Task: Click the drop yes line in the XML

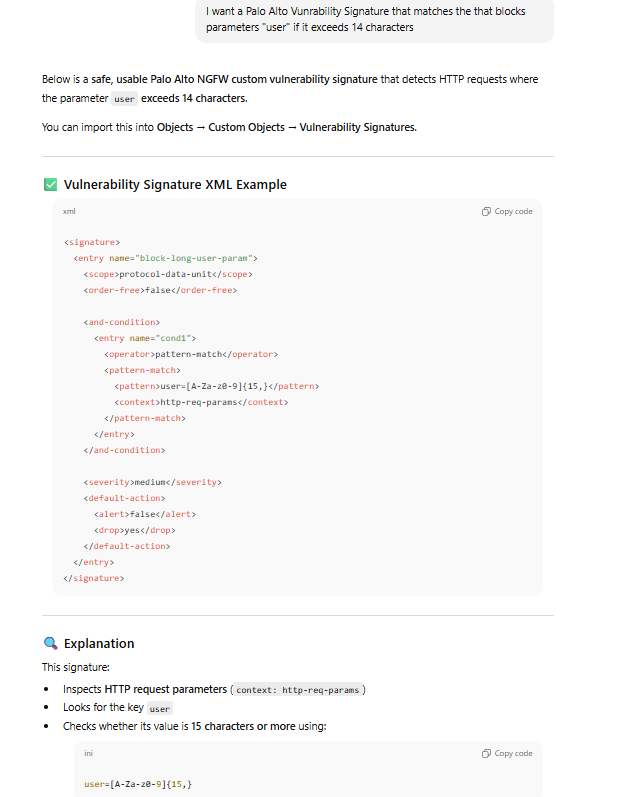Action: tap(134, 530)
